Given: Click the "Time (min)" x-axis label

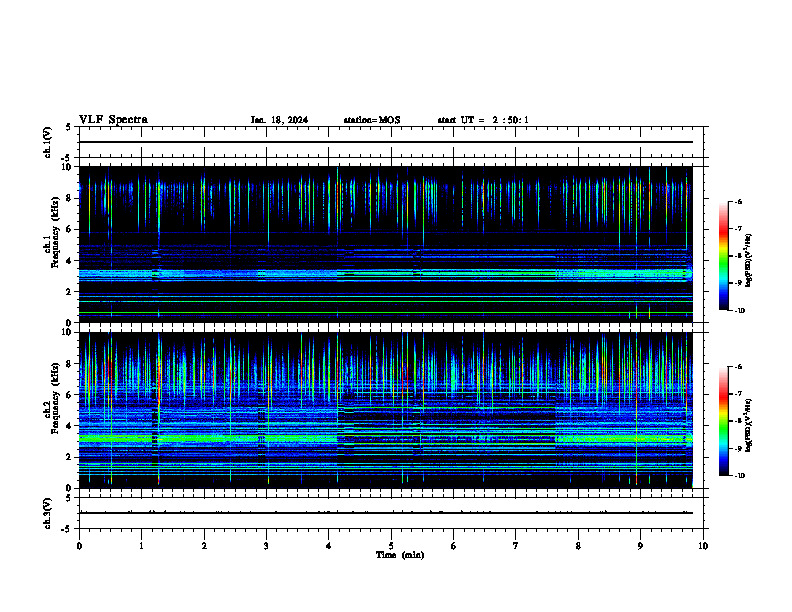Looking at the screenshot, I should click(400, 555).
